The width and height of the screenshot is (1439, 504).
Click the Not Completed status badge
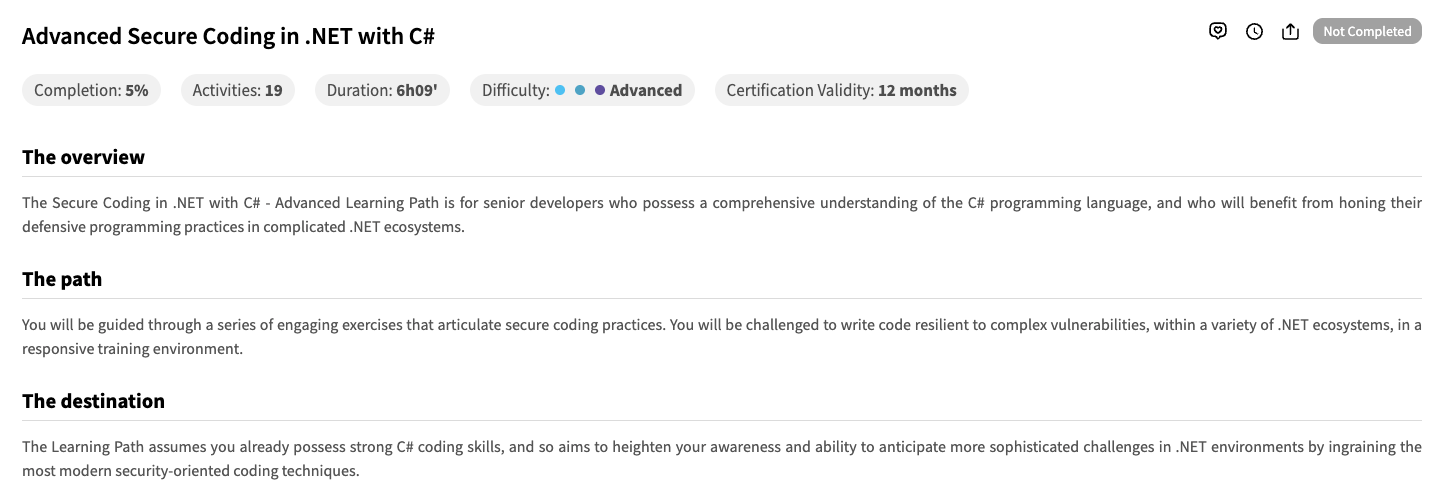click(1366, 31)
